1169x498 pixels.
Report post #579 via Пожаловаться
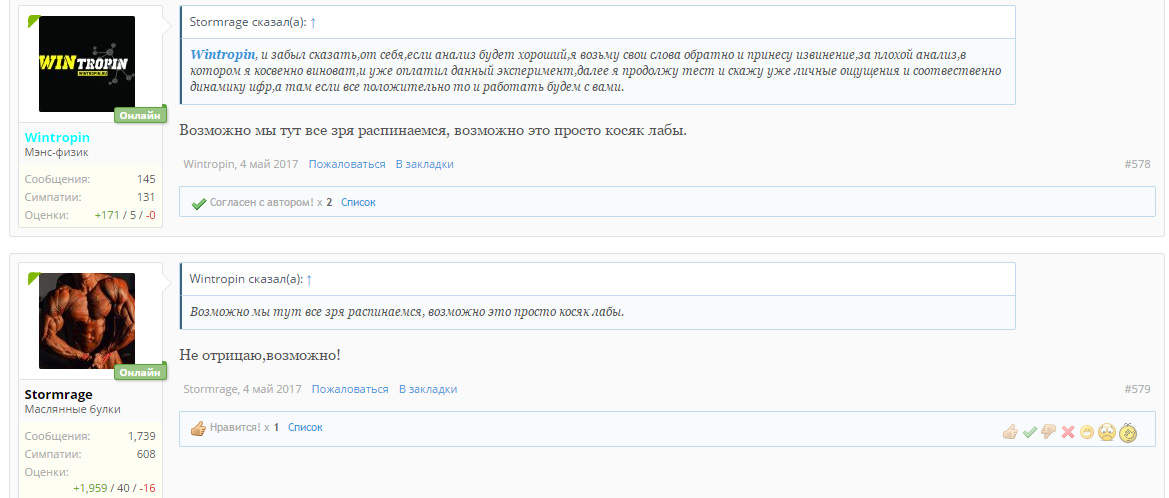(x=349, y=389)
